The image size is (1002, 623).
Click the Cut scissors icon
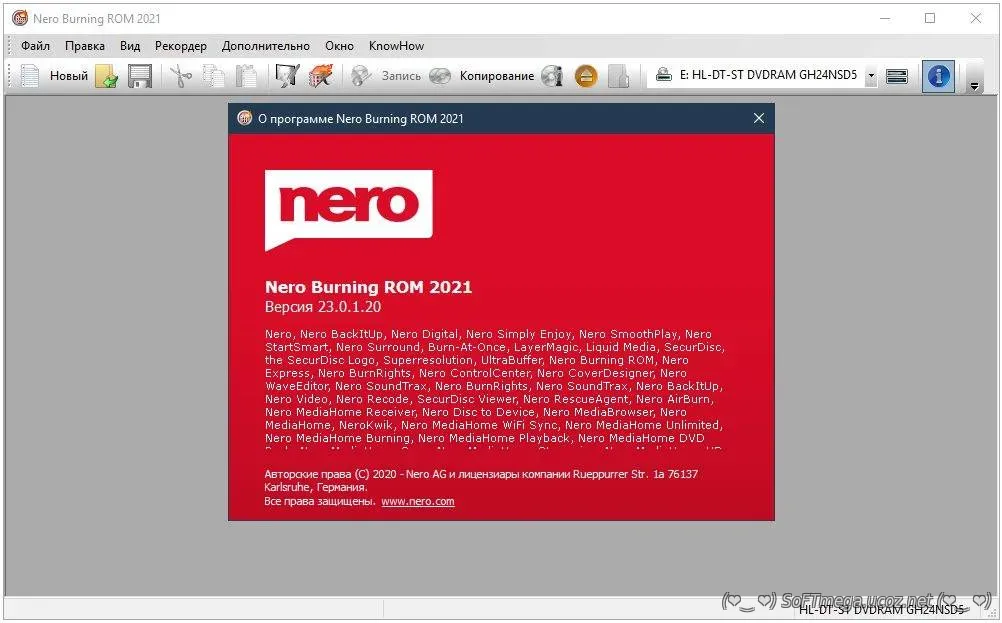tap(180, 76)
